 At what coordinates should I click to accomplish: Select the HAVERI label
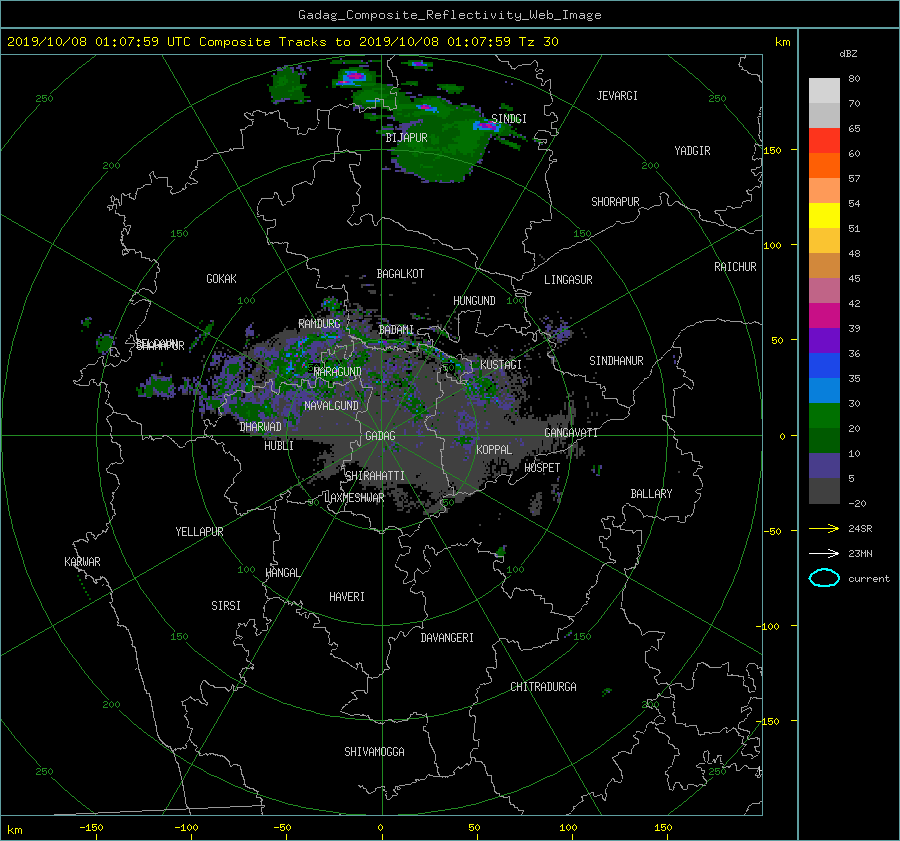347,597
